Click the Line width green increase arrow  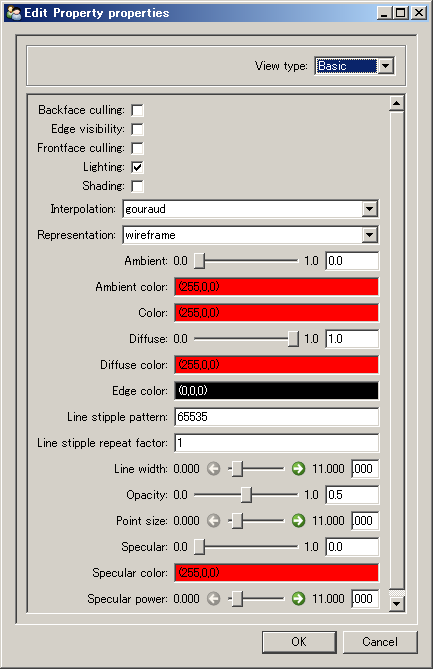tap(298, 469)
